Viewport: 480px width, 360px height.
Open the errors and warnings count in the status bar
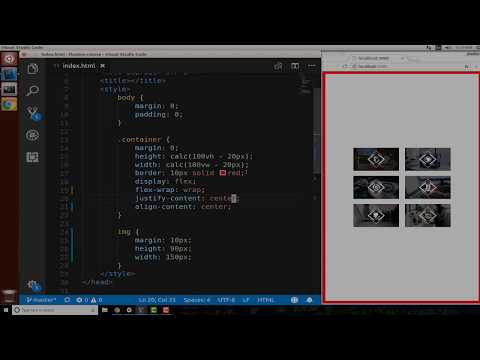pos(89,300)
